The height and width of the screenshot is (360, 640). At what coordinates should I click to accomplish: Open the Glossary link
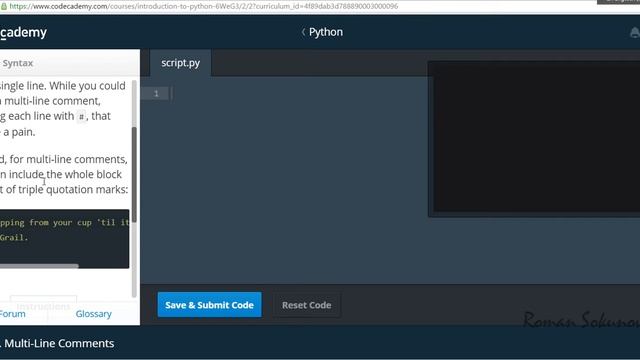[93, 313]
